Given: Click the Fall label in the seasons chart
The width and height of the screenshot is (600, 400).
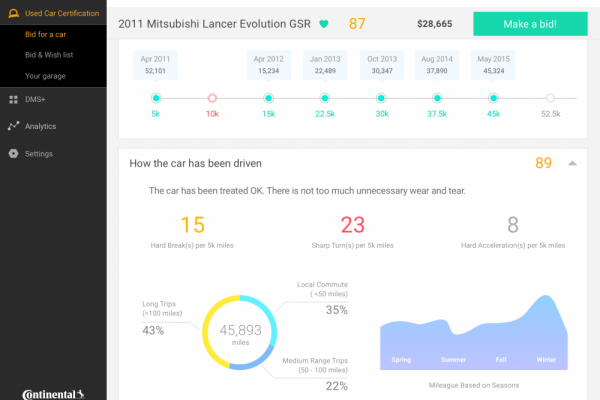Looking at the screenshot, I should pyautogui.click(x=501, y=360).
